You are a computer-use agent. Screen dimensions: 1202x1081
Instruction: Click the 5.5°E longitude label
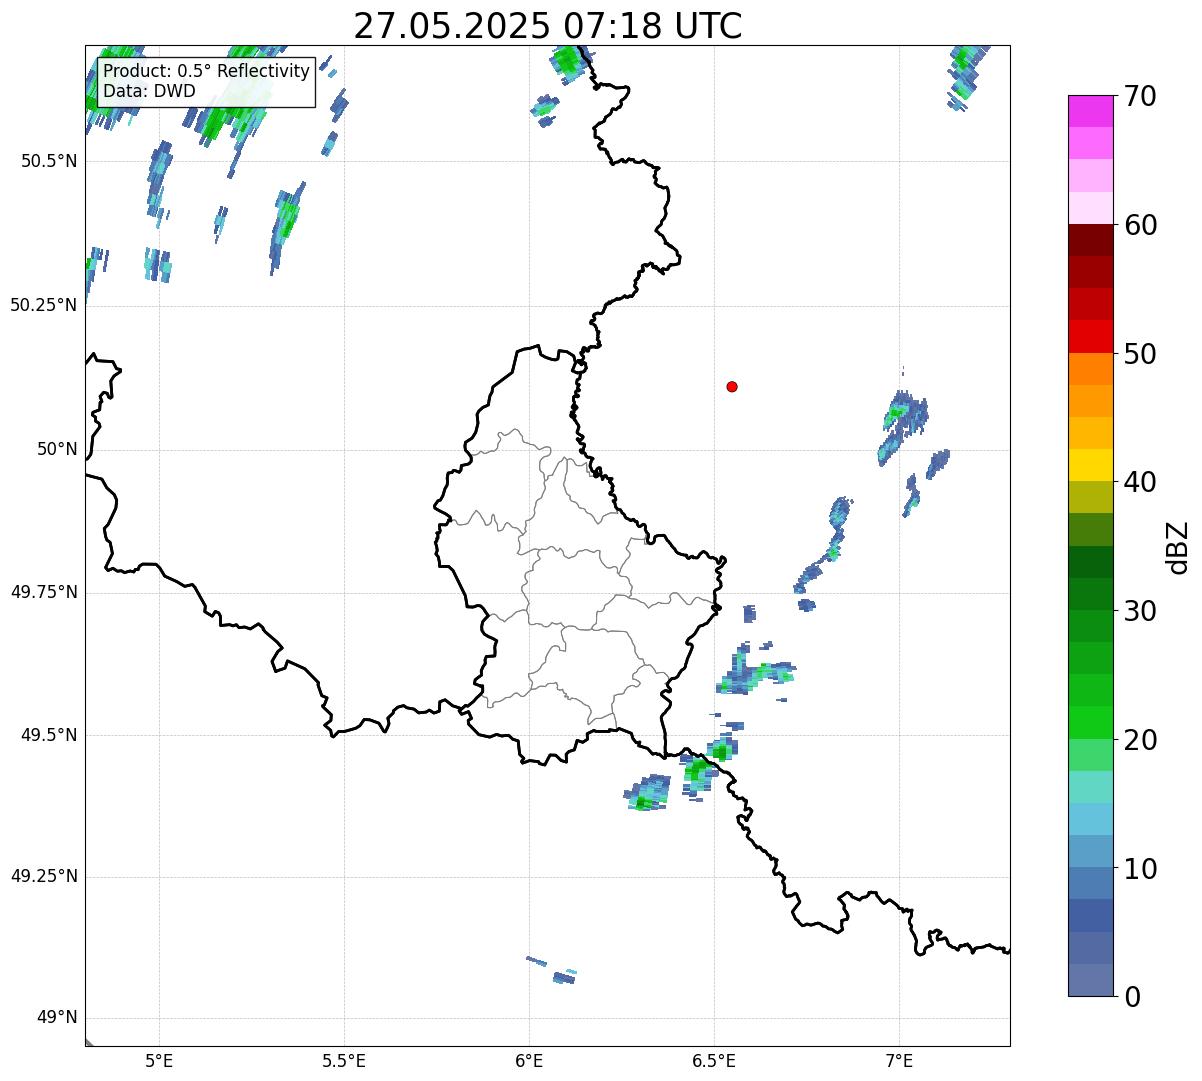[x=344, y=1060]
